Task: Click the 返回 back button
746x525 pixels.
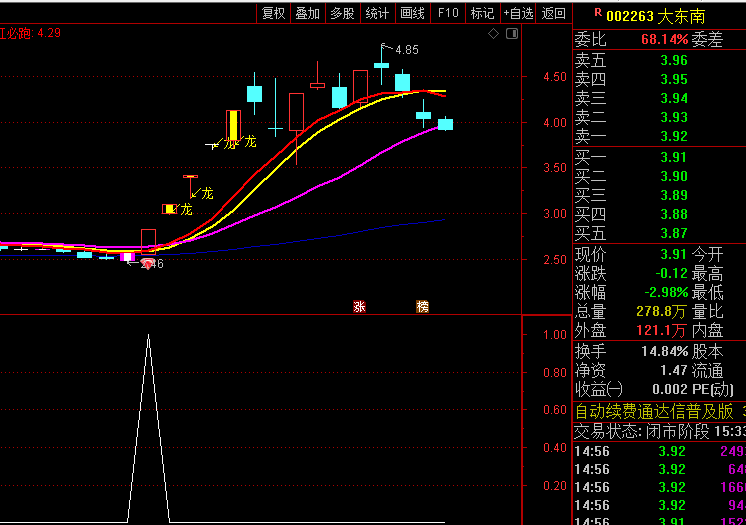Action: pos(554,13)
